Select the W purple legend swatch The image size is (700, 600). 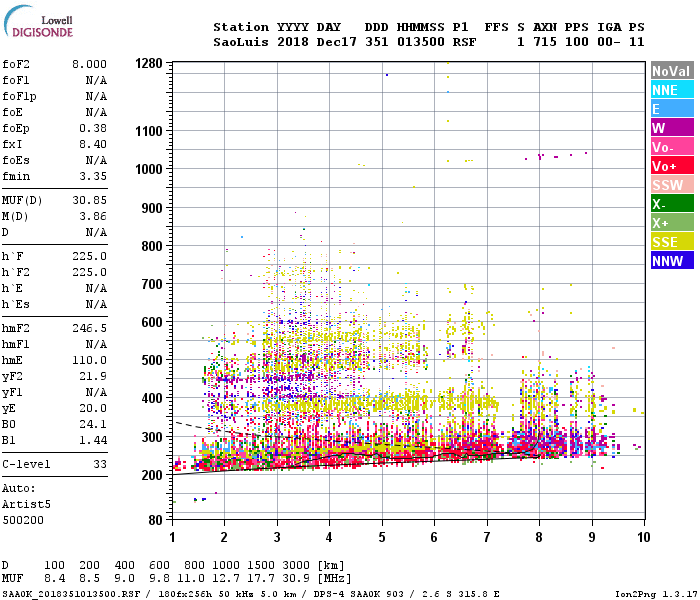click(672, 128)
